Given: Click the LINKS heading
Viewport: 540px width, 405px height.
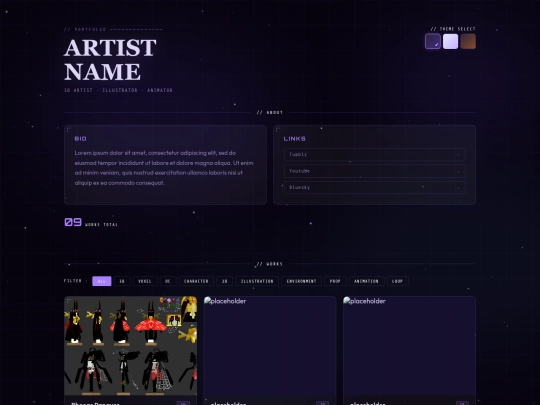Looking at the screenshot, I should 294,139.
